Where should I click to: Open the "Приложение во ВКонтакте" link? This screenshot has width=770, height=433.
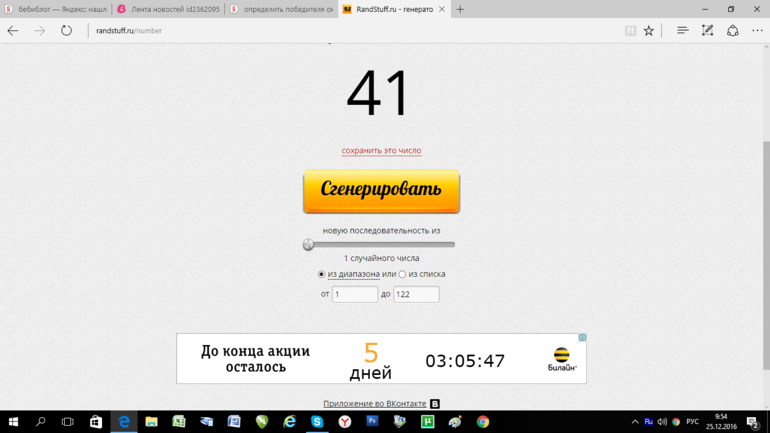tap(374, 404)
